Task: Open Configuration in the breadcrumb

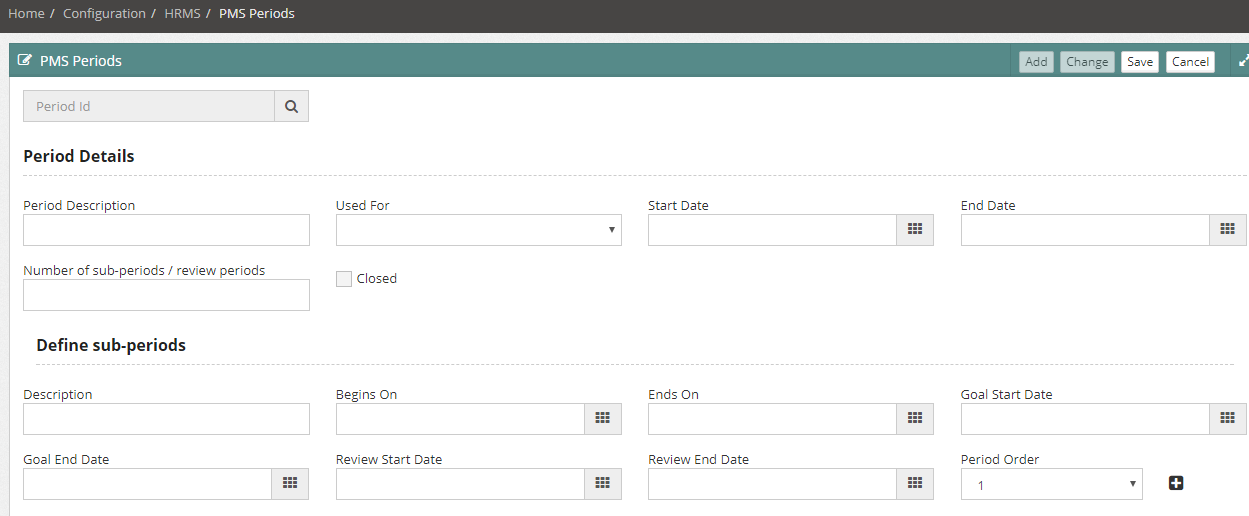Action: pyautogui.click(x=104, y=13)
